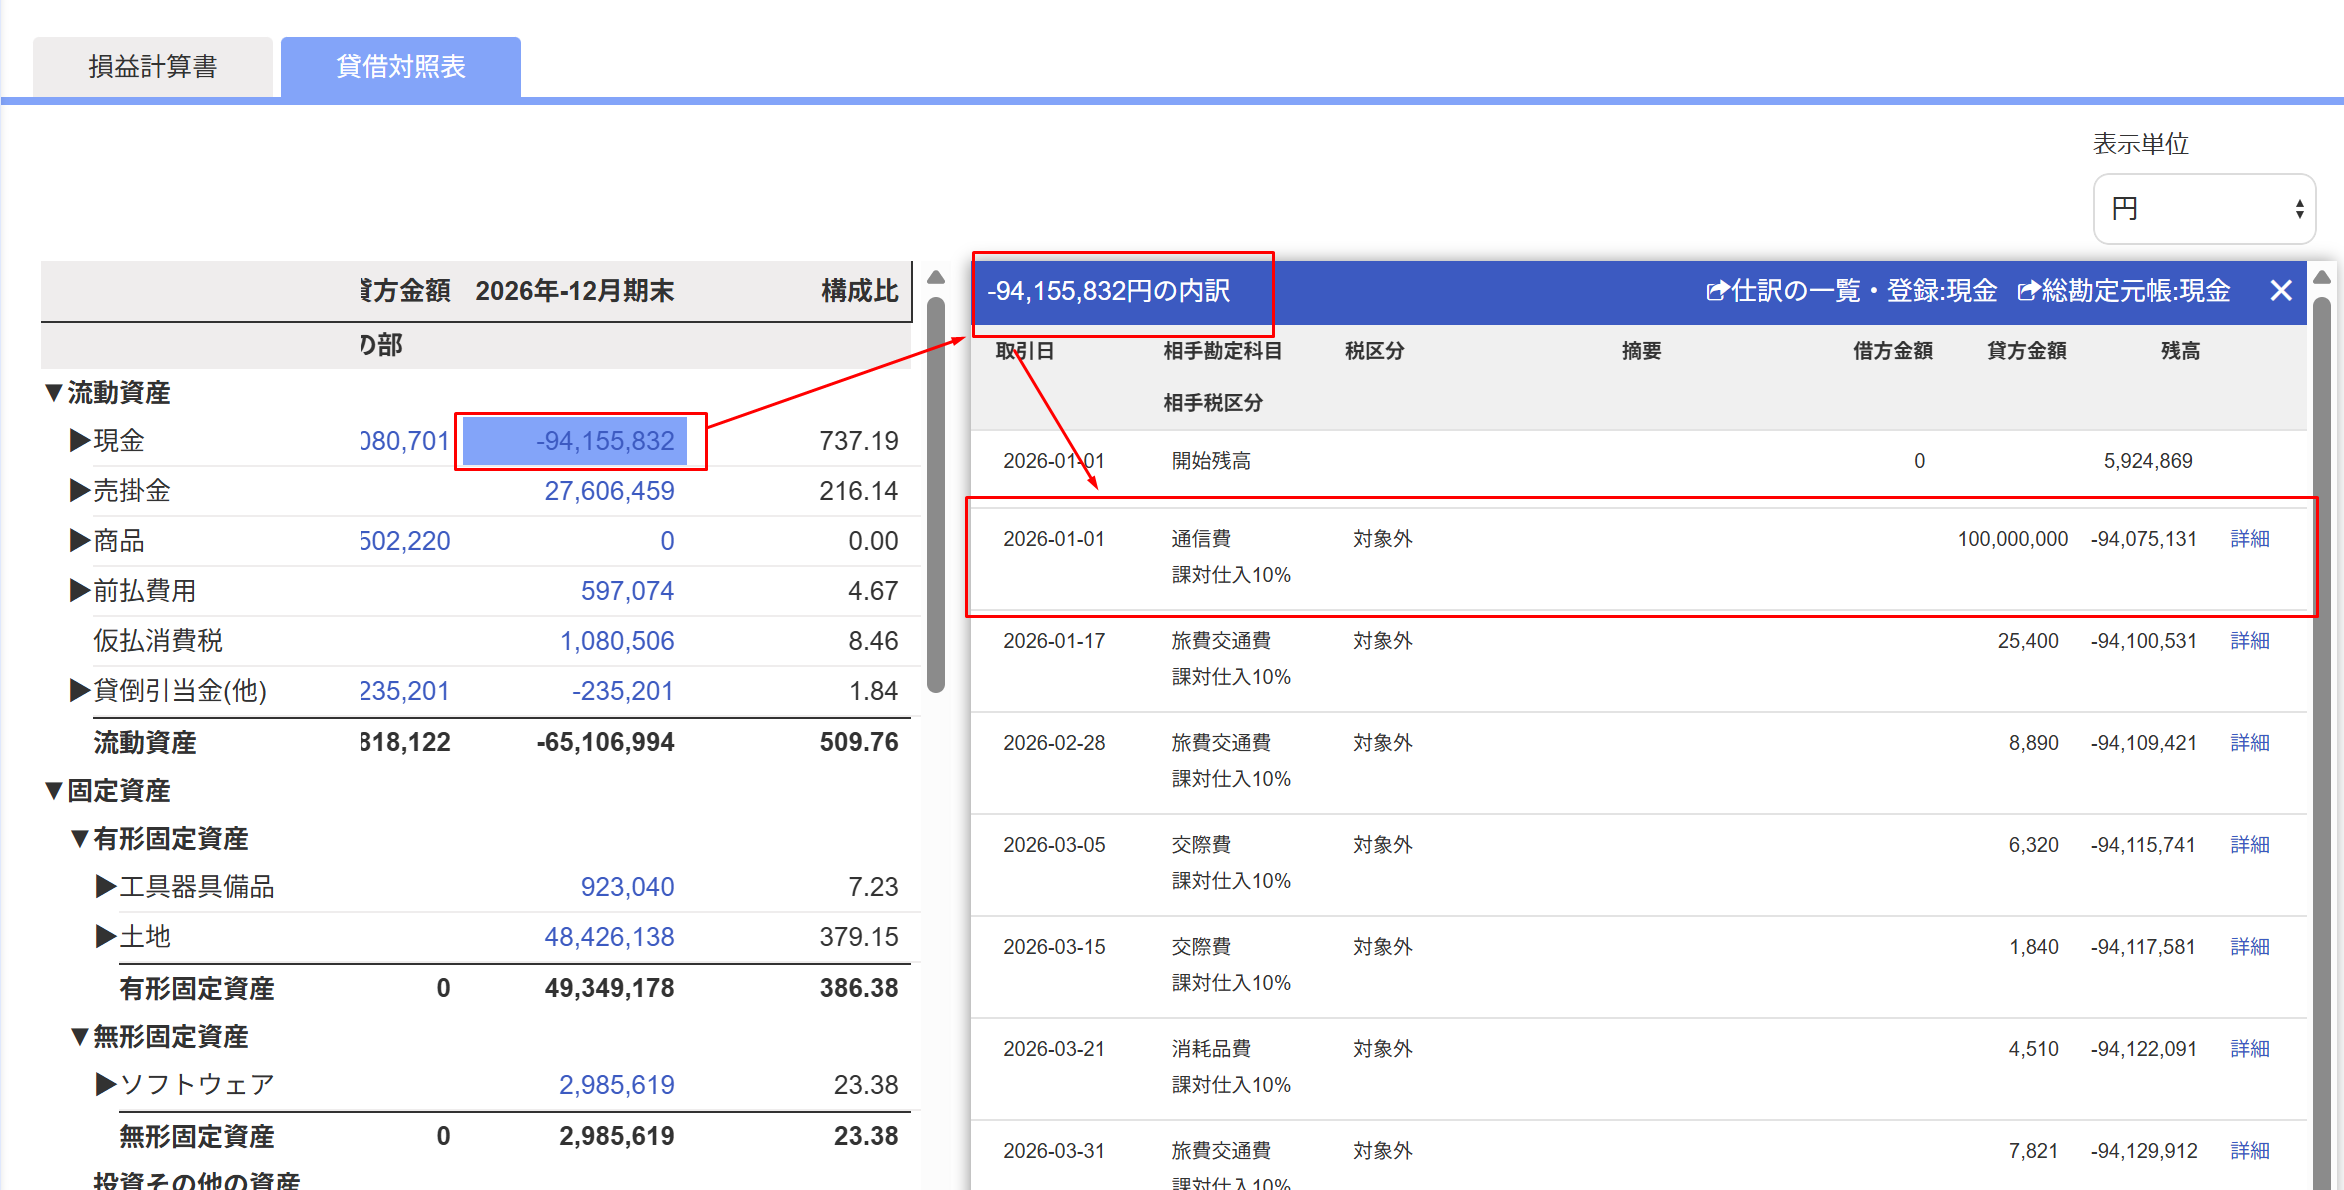Click the 貸方金額 header in breakdown panel

tap(2026, 351)
